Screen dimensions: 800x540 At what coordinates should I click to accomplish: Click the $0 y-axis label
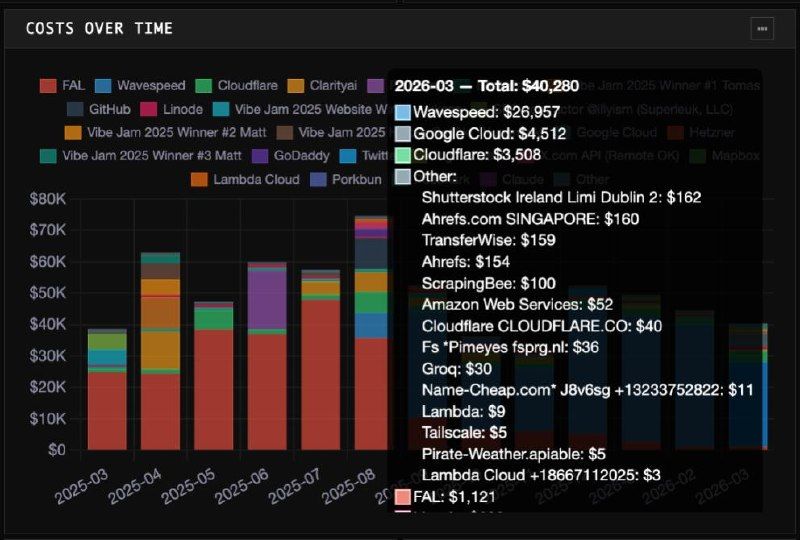tap(57, 450)
